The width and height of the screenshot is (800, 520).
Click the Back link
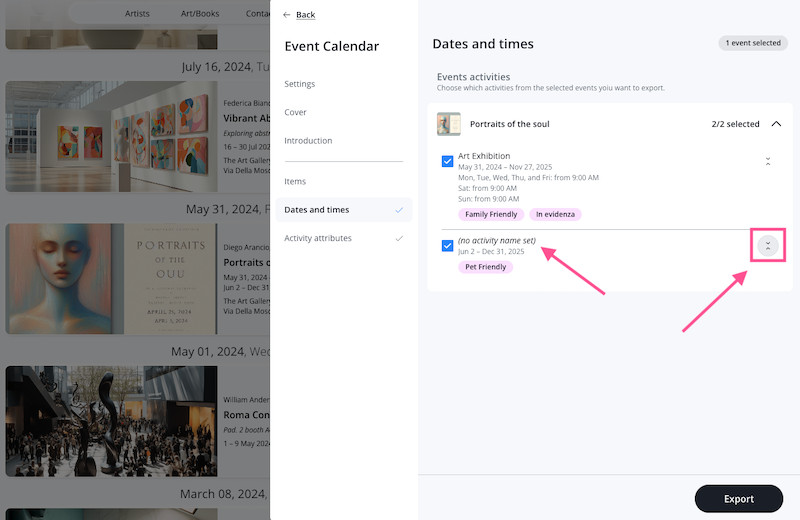point(305,15)
